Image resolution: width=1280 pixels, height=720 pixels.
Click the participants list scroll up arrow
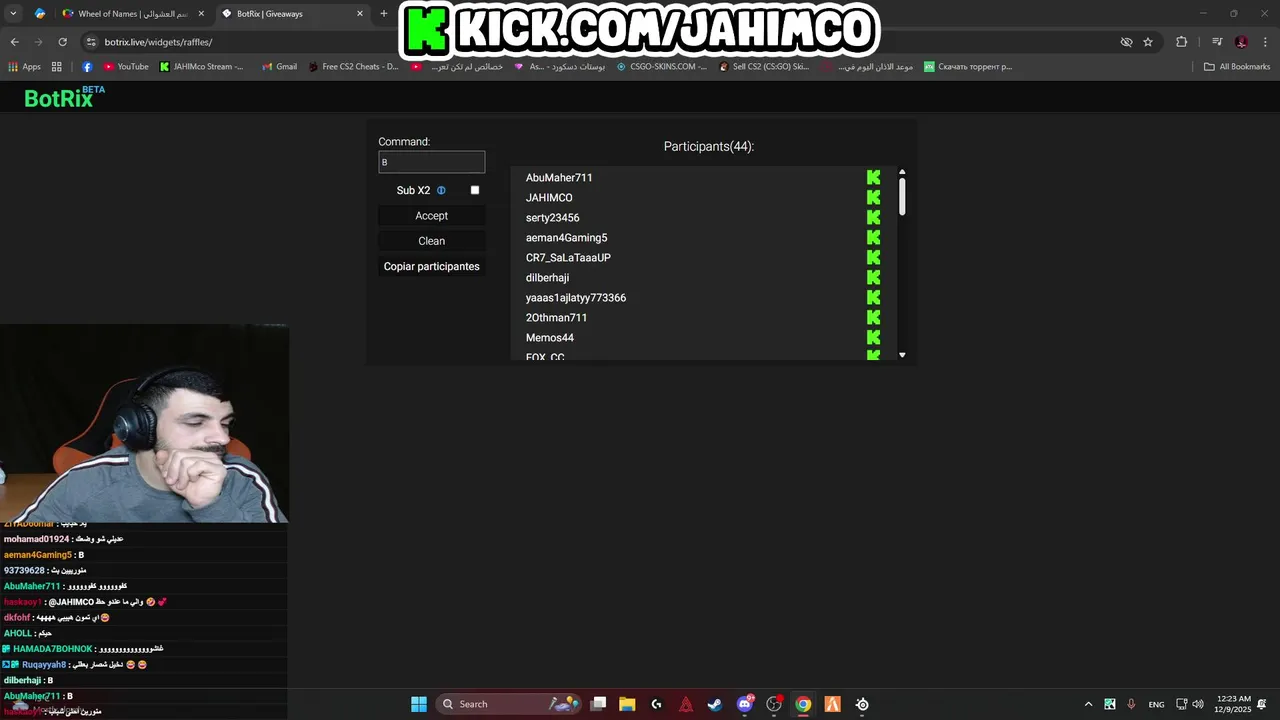pos(902,172)
